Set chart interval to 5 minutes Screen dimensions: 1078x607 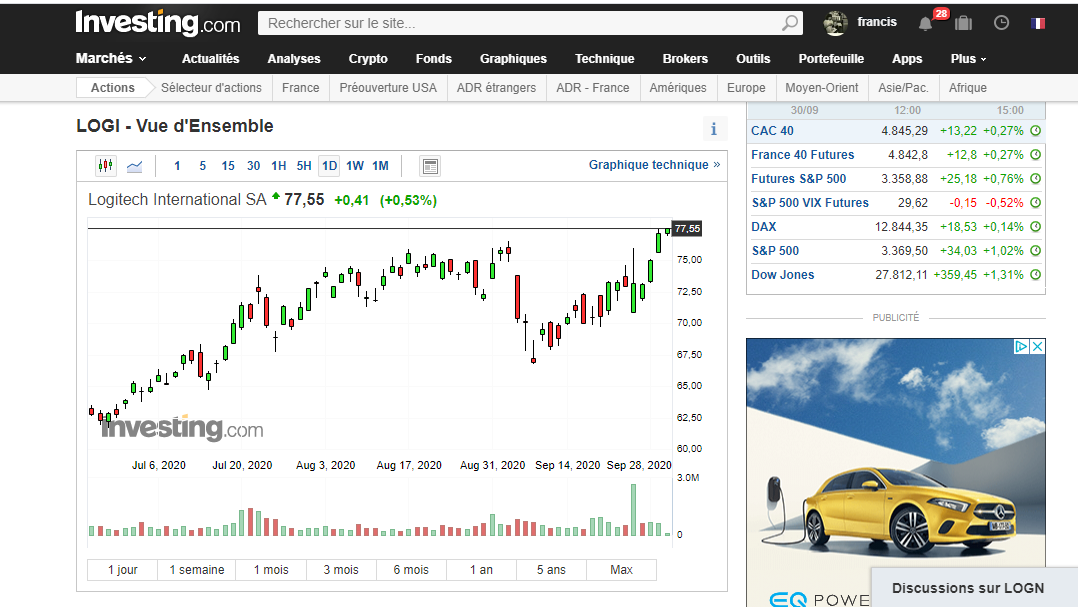click(202, 166)
